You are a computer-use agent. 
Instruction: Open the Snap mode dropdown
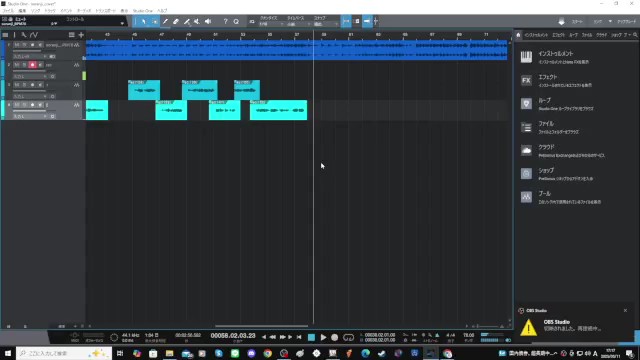pos(325,24)
